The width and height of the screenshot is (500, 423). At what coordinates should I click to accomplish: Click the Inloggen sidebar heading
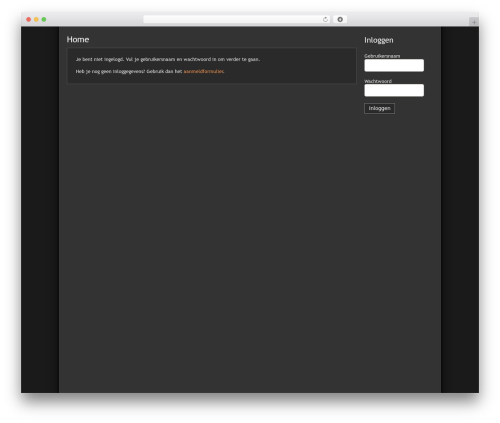click(379, 40)
